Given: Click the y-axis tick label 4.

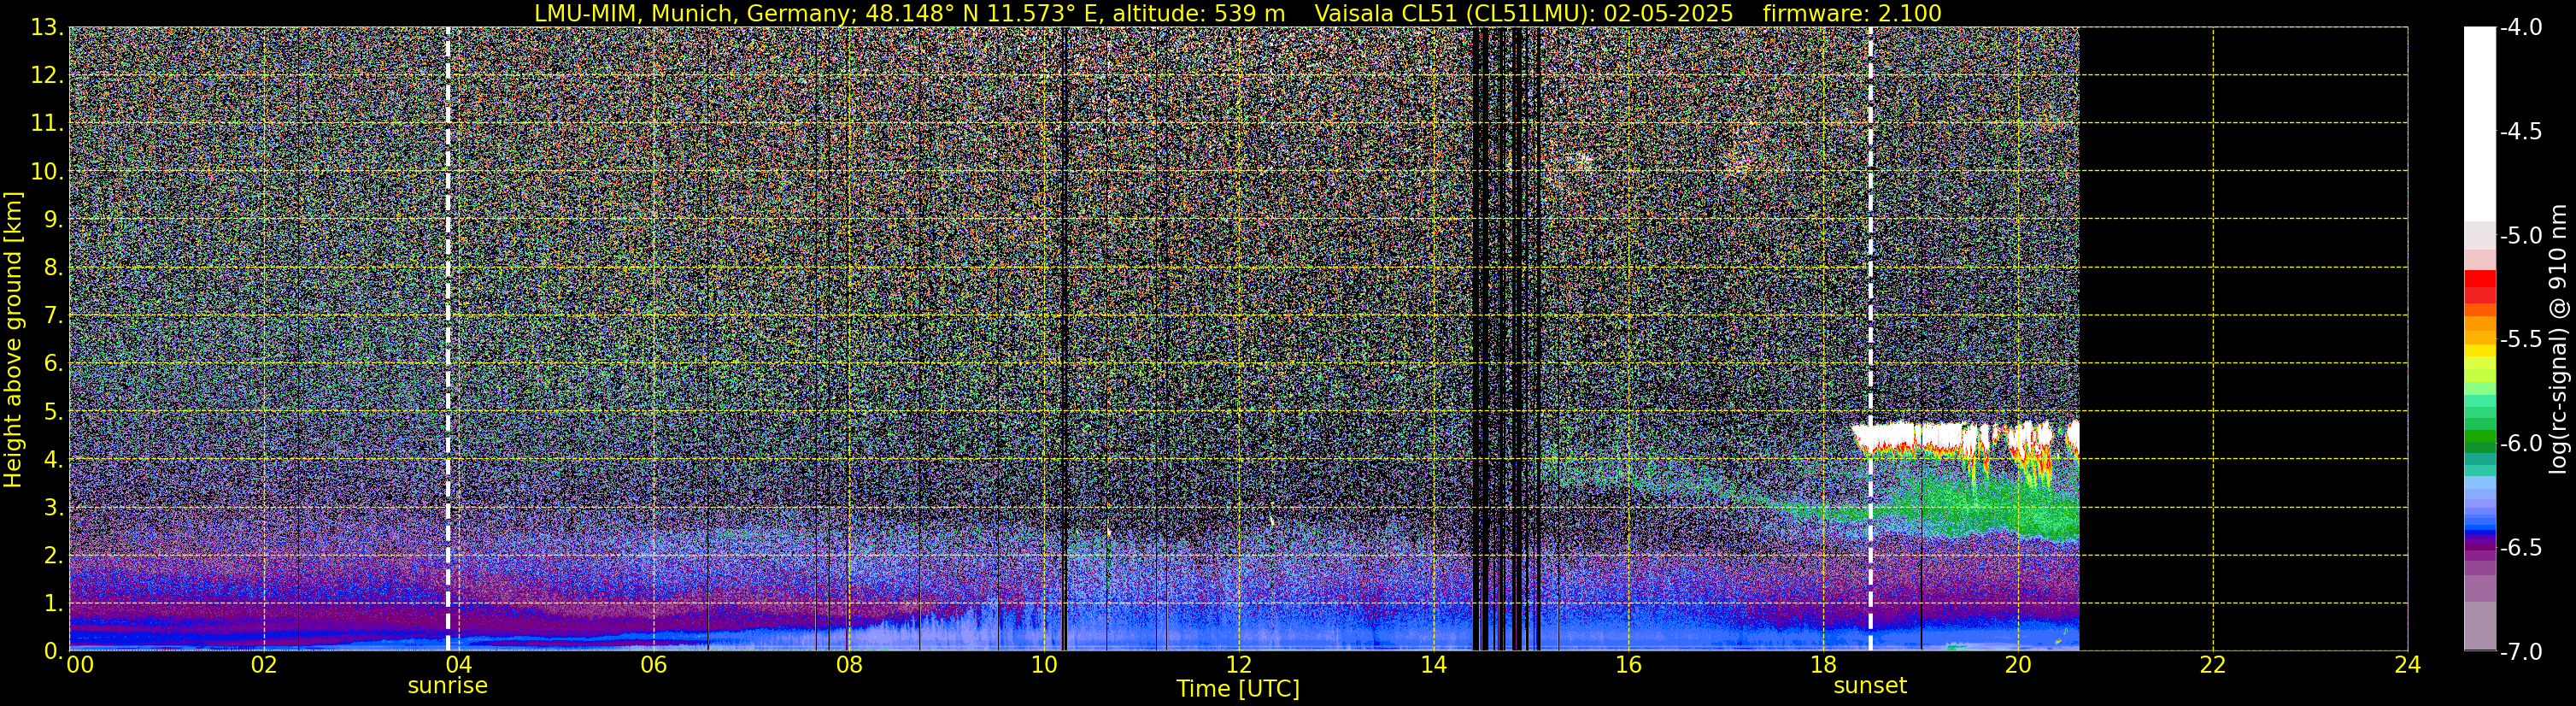Looking at the screenshot, I should pyautogui.click(x=54, y=459).
